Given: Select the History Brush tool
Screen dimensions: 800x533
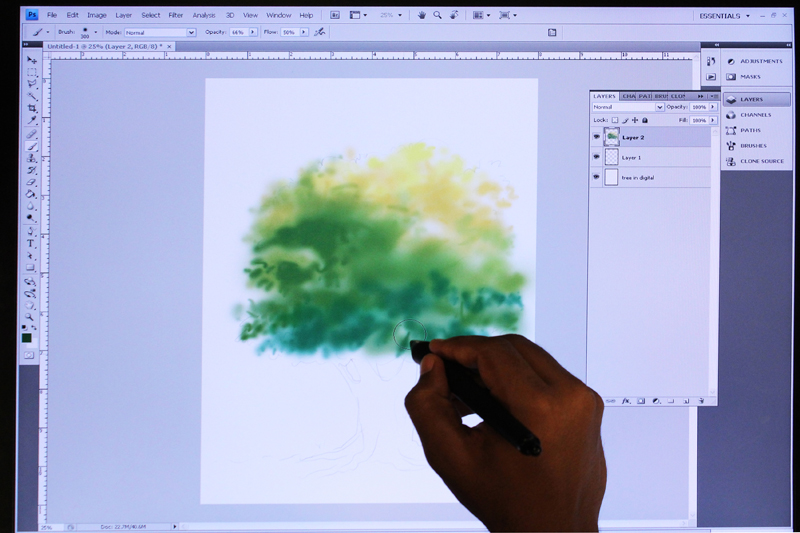Looking at the screenshot, I should (x=32, y=170).
